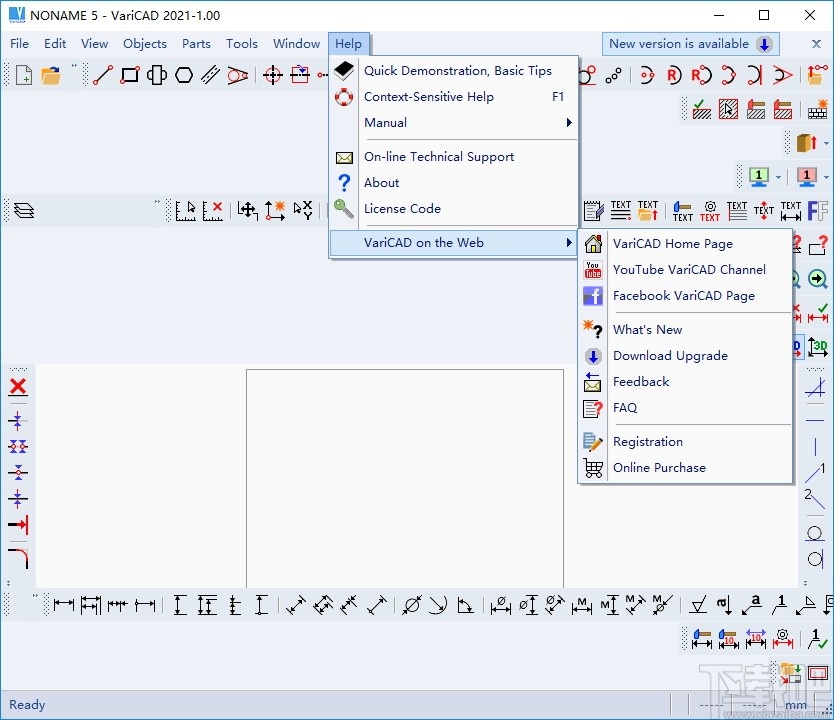Select Quick Demonstration, Basic Tips
This screenshot has width=834, height=720.
(453, 71)
